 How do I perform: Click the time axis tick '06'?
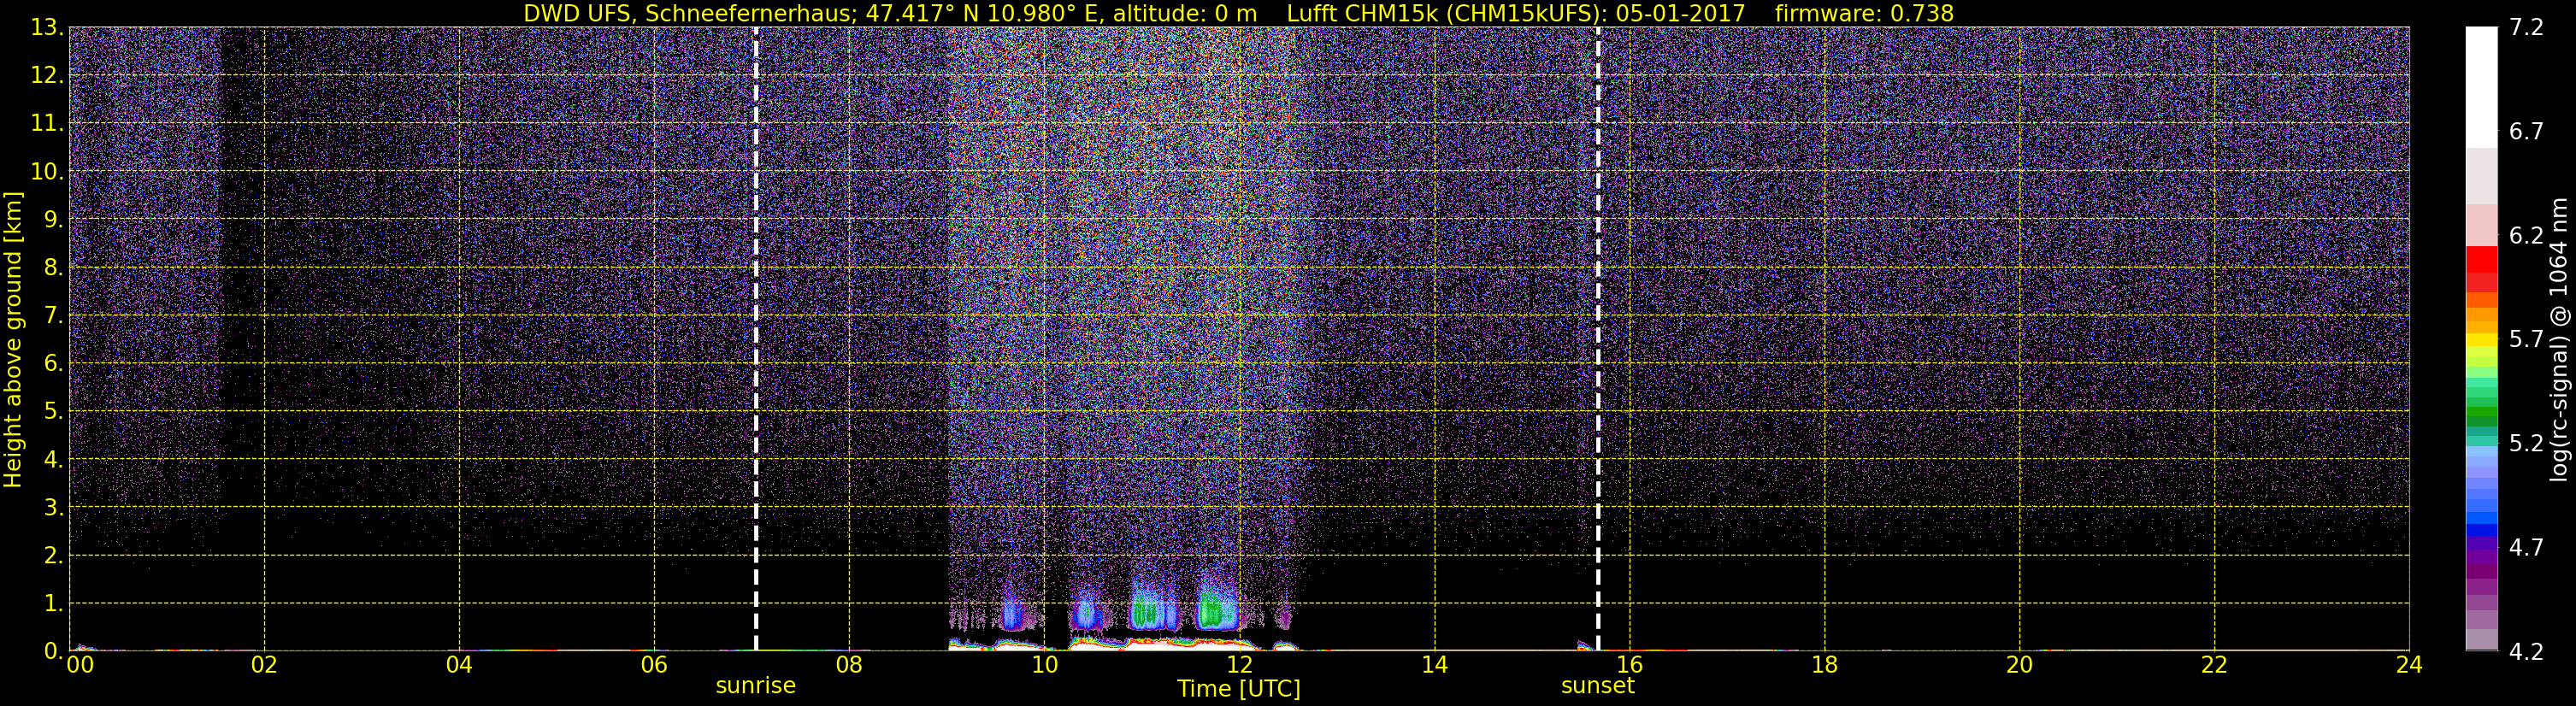point(654,665)
